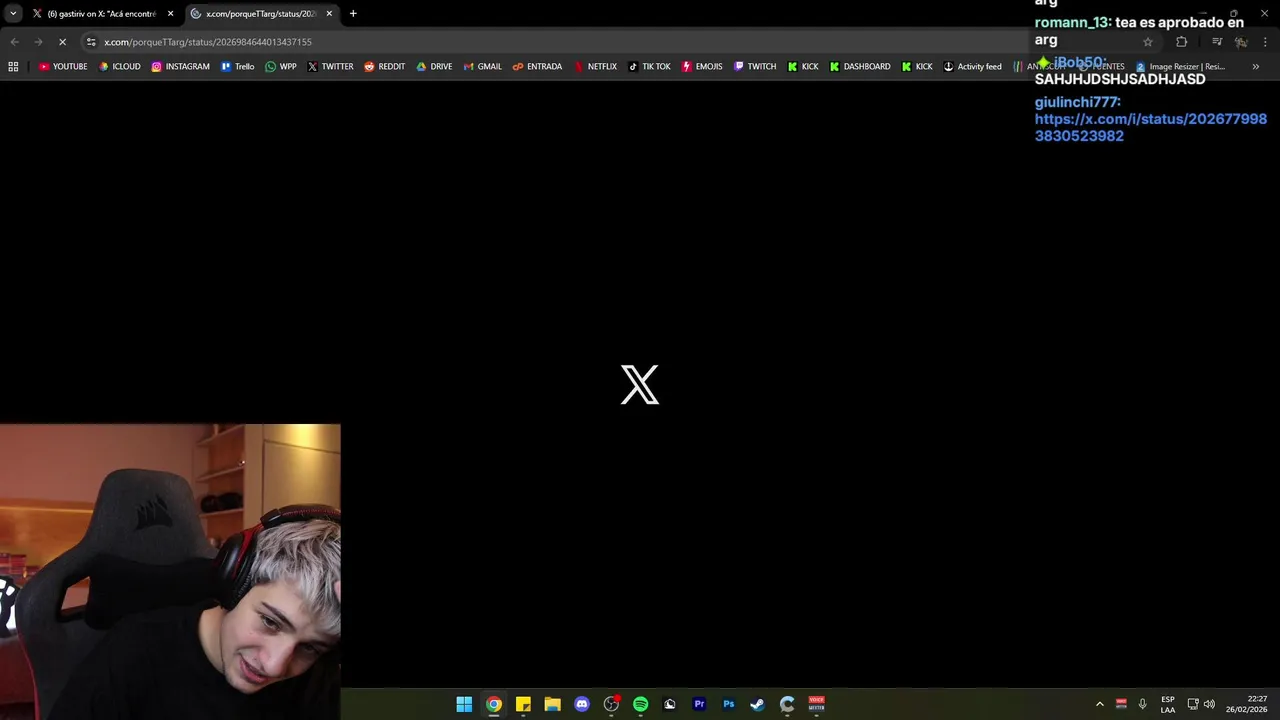The width and height of the screenshot is (1280, 720).
Task: Open Chrome from the taskbar
Action: (x=494, y=704)
